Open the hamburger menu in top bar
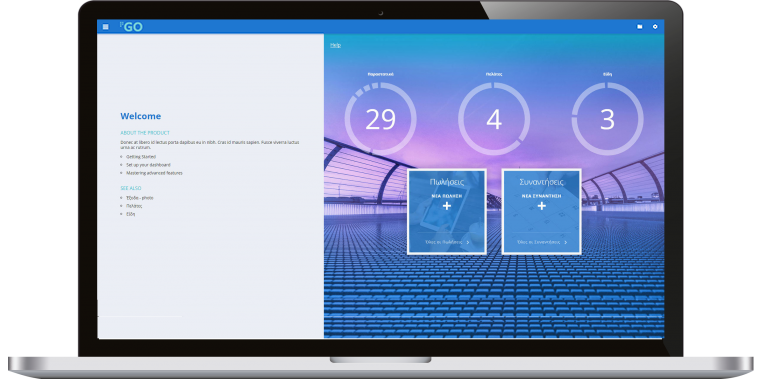 coord(105,27)
